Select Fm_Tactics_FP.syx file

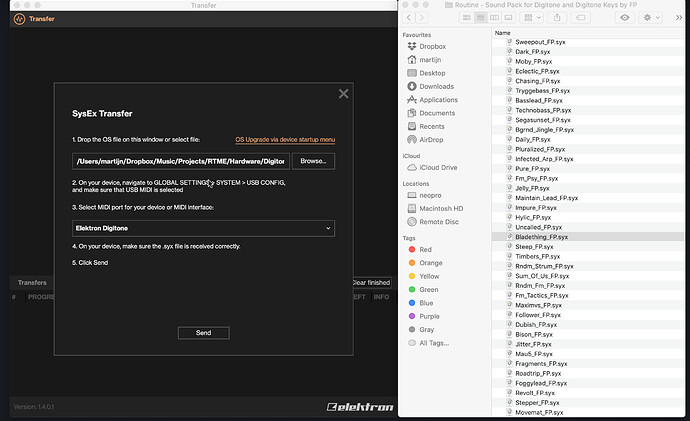542,295
